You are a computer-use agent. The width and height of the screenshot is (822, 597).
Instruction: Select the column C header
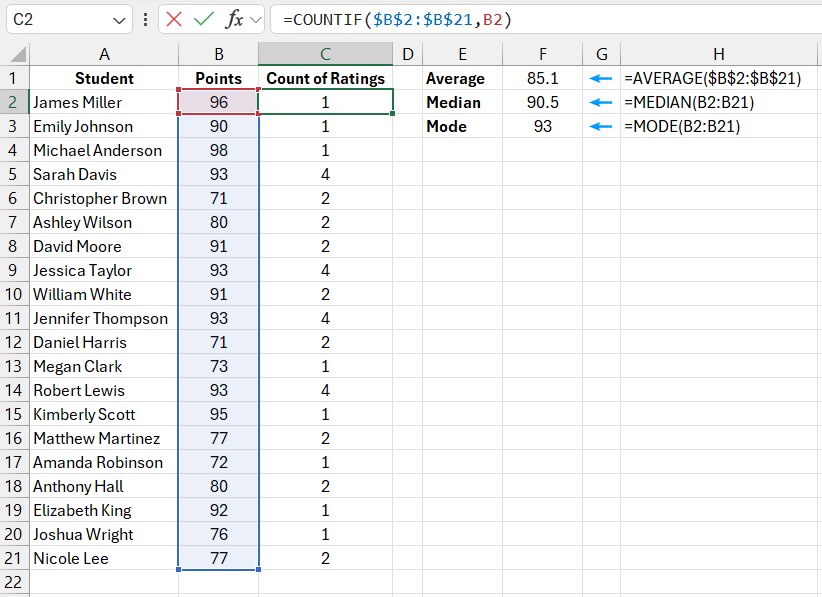point(325,54)
